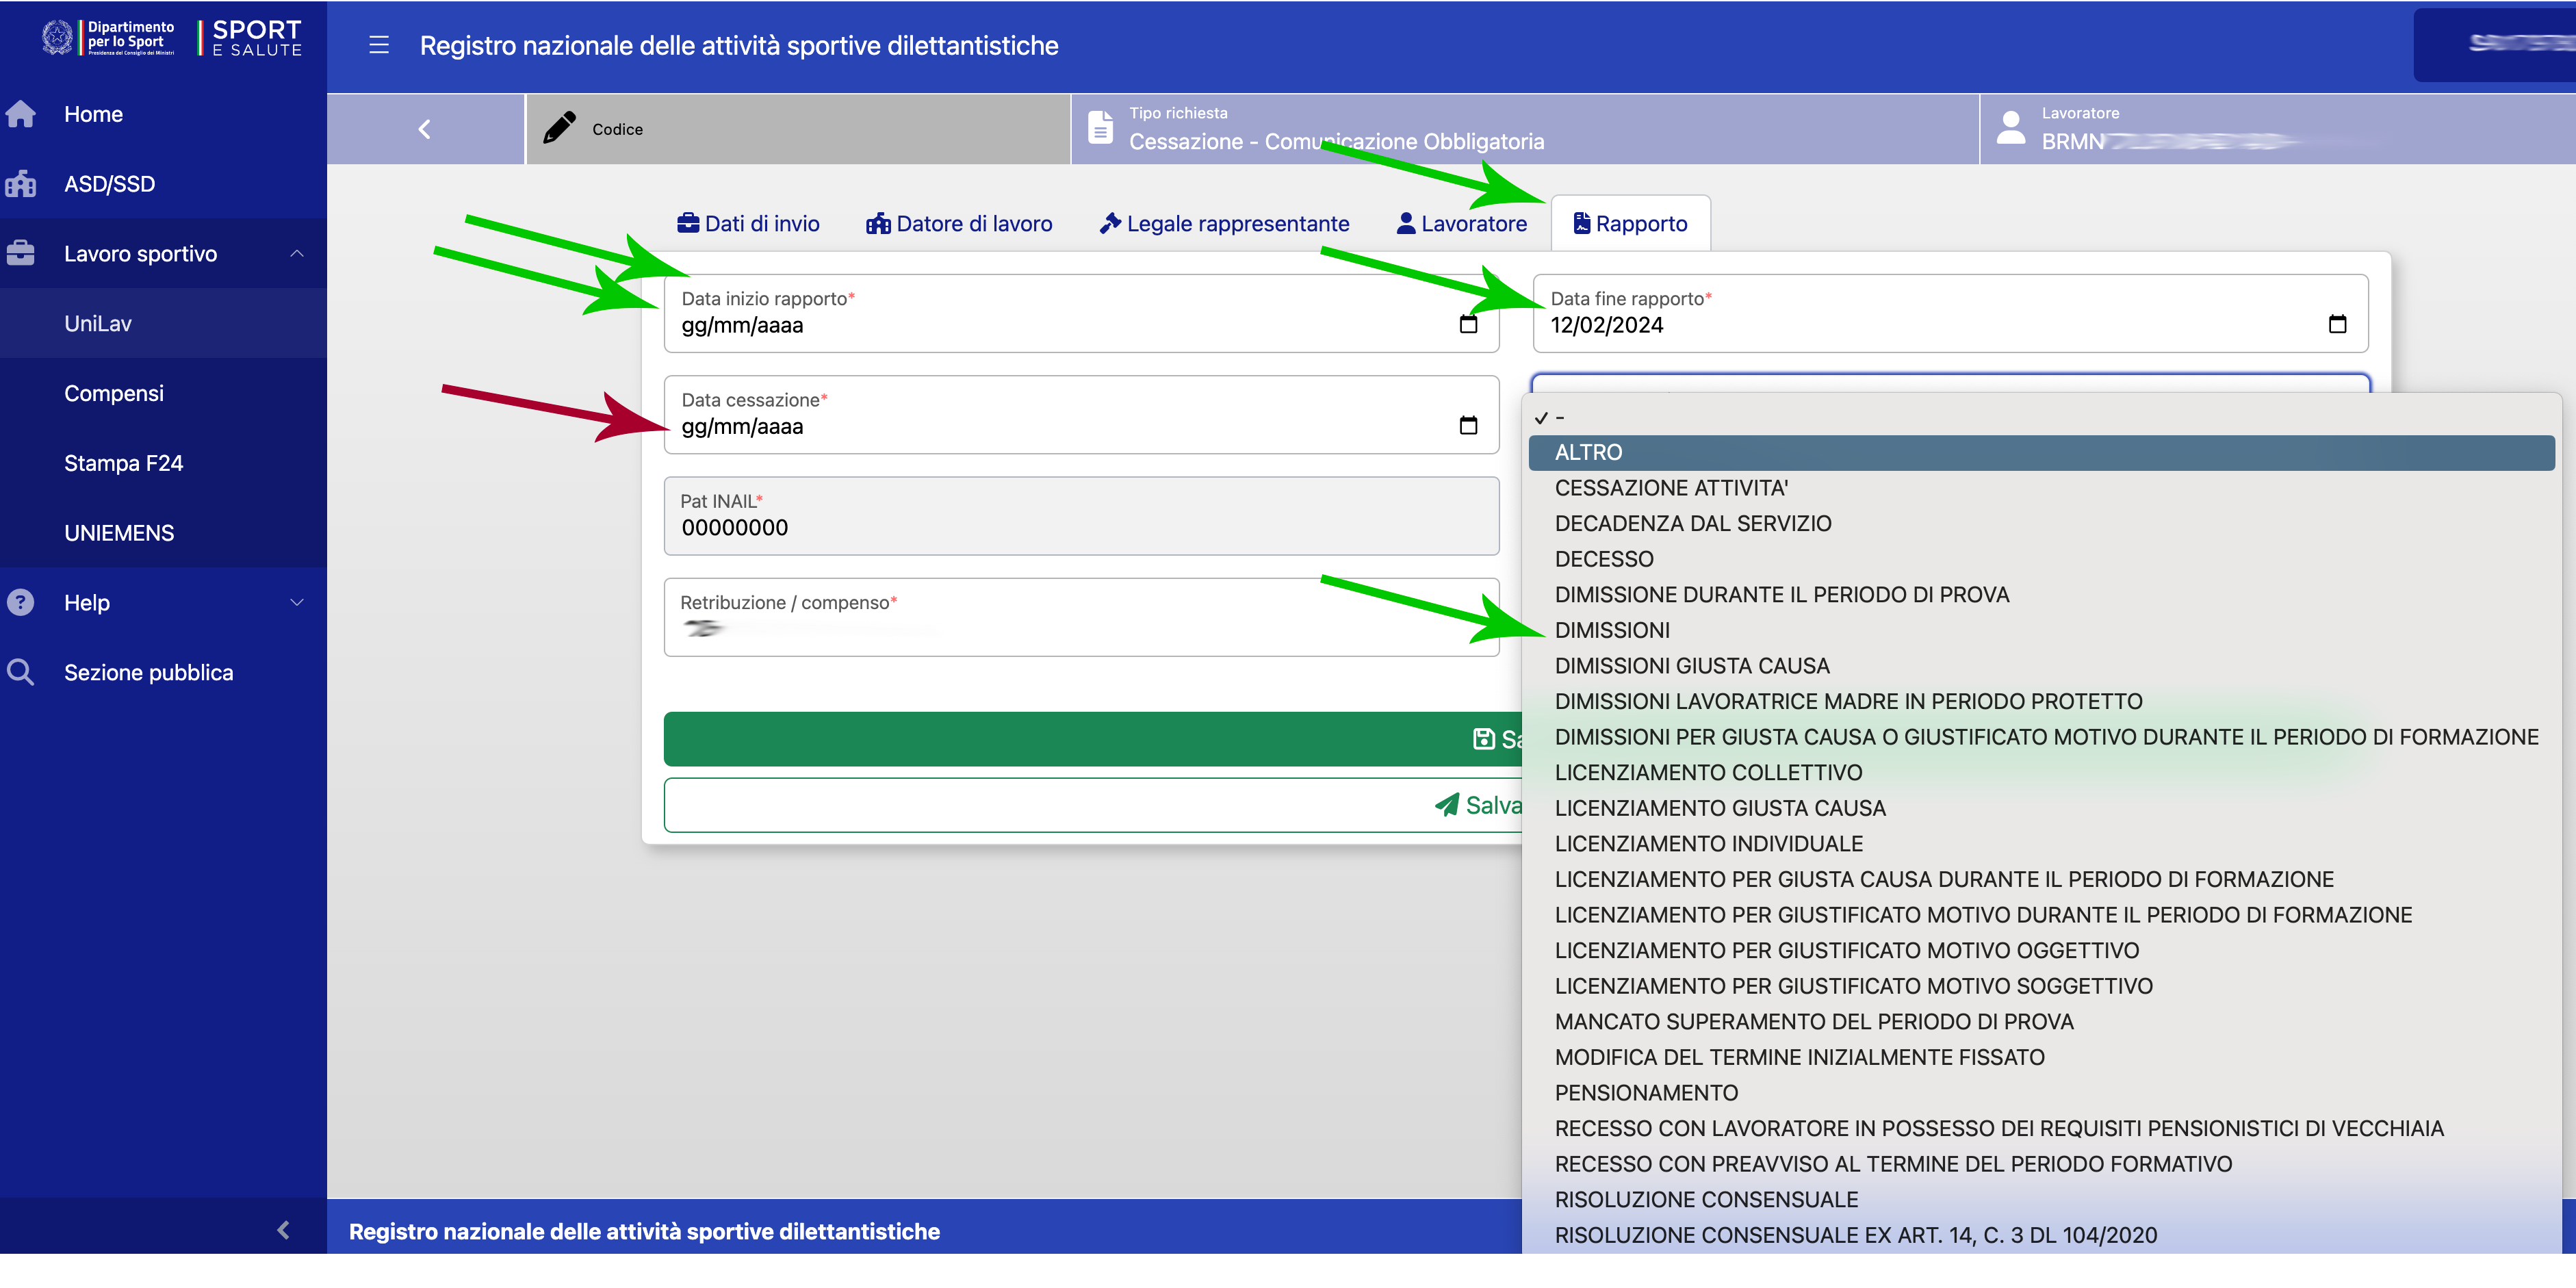Click the Help question mark icon
This screenshot has height=1288, width=2576.
click(21, 602)
